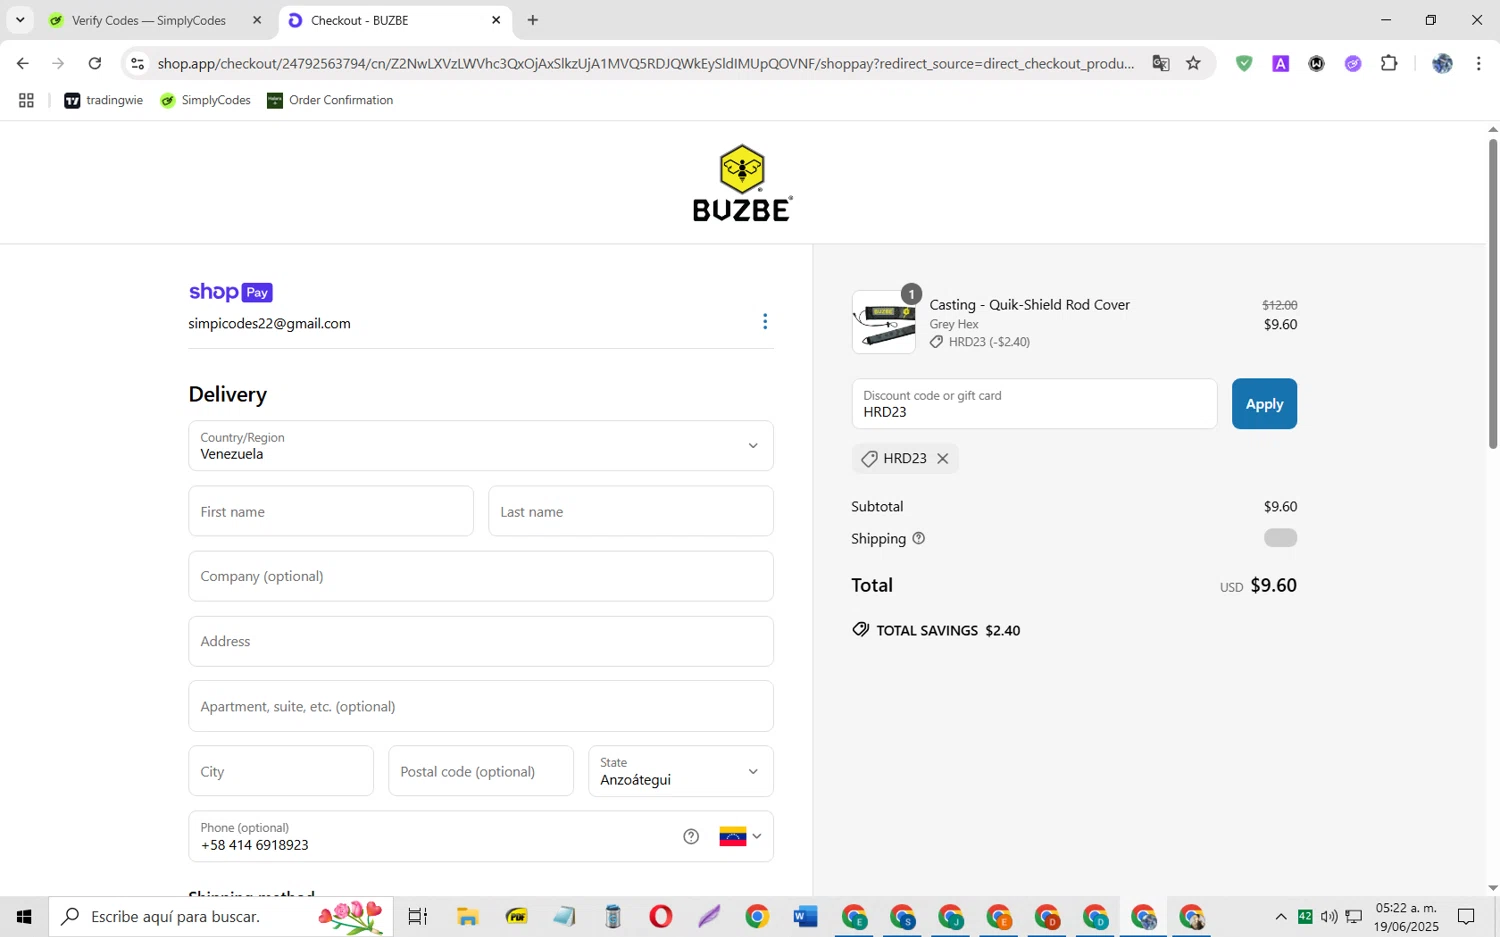Screen dimensions: 1500x937
Task: Open the Chrome profile avatar
Action: (1442, 63)
